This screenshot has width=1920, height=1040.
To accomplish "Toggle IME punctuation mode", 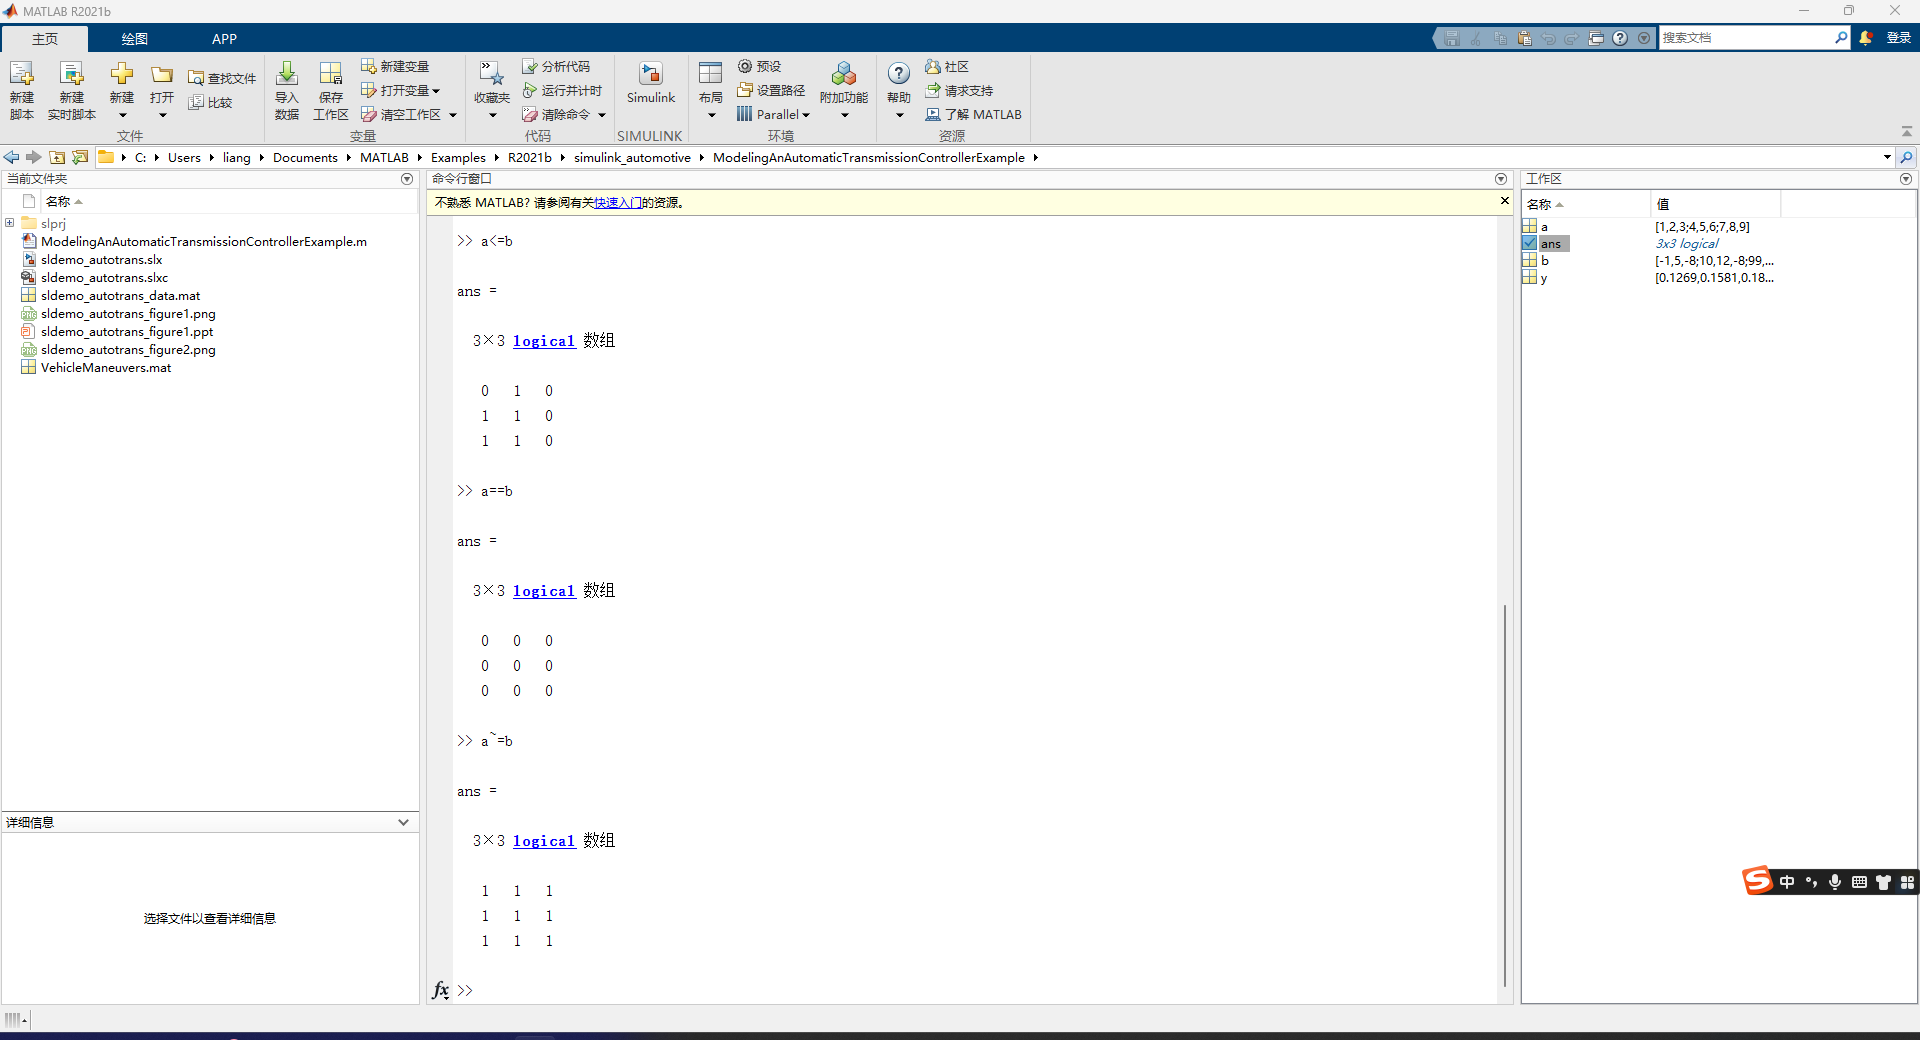I will [1811, 882].
